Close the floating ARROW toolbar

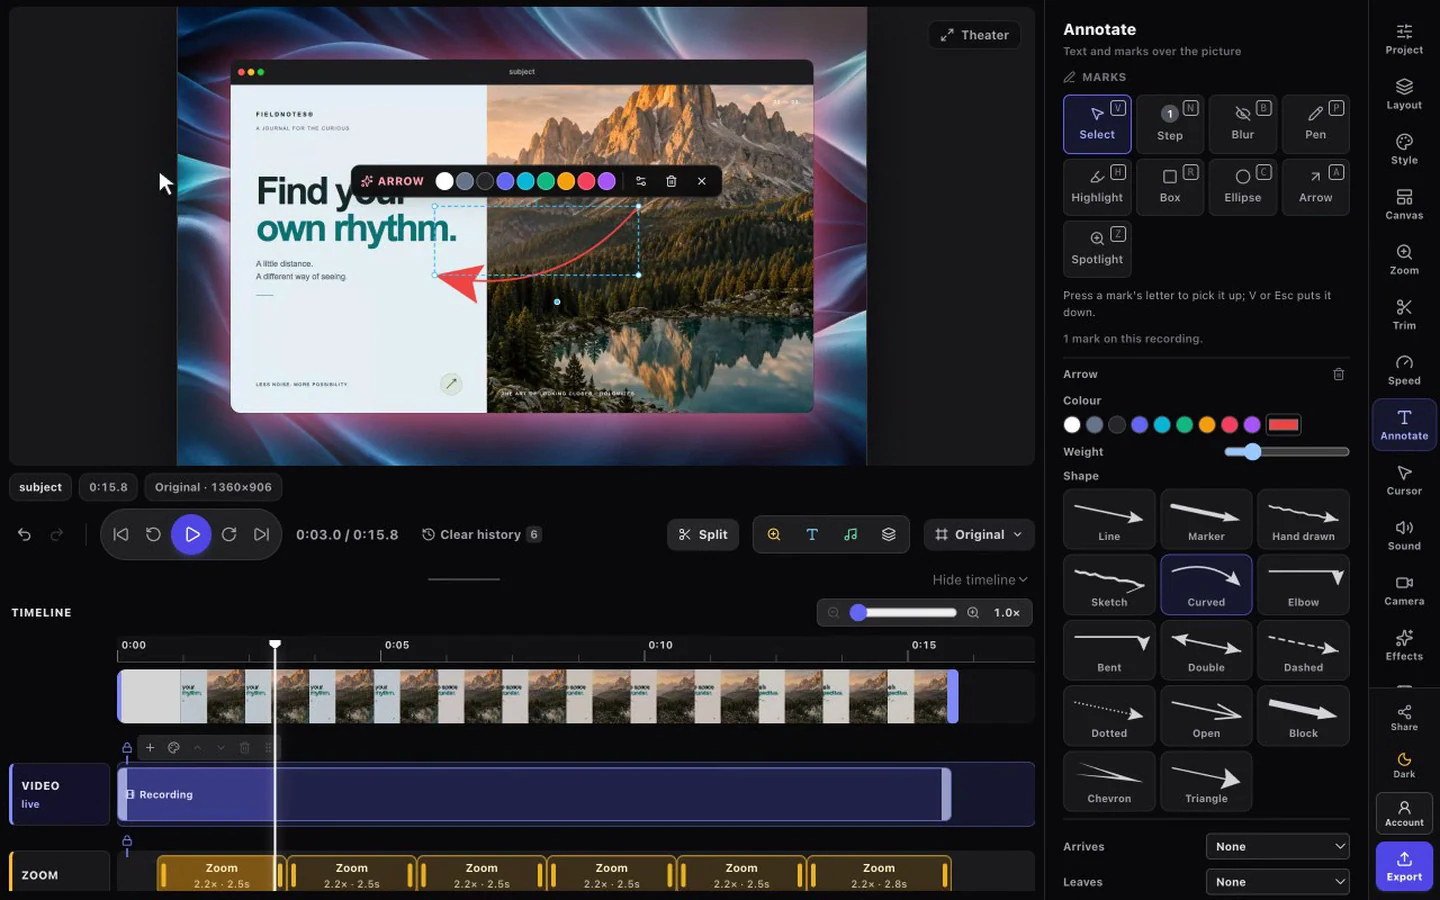pyautogui.click(x=702, y=181)
